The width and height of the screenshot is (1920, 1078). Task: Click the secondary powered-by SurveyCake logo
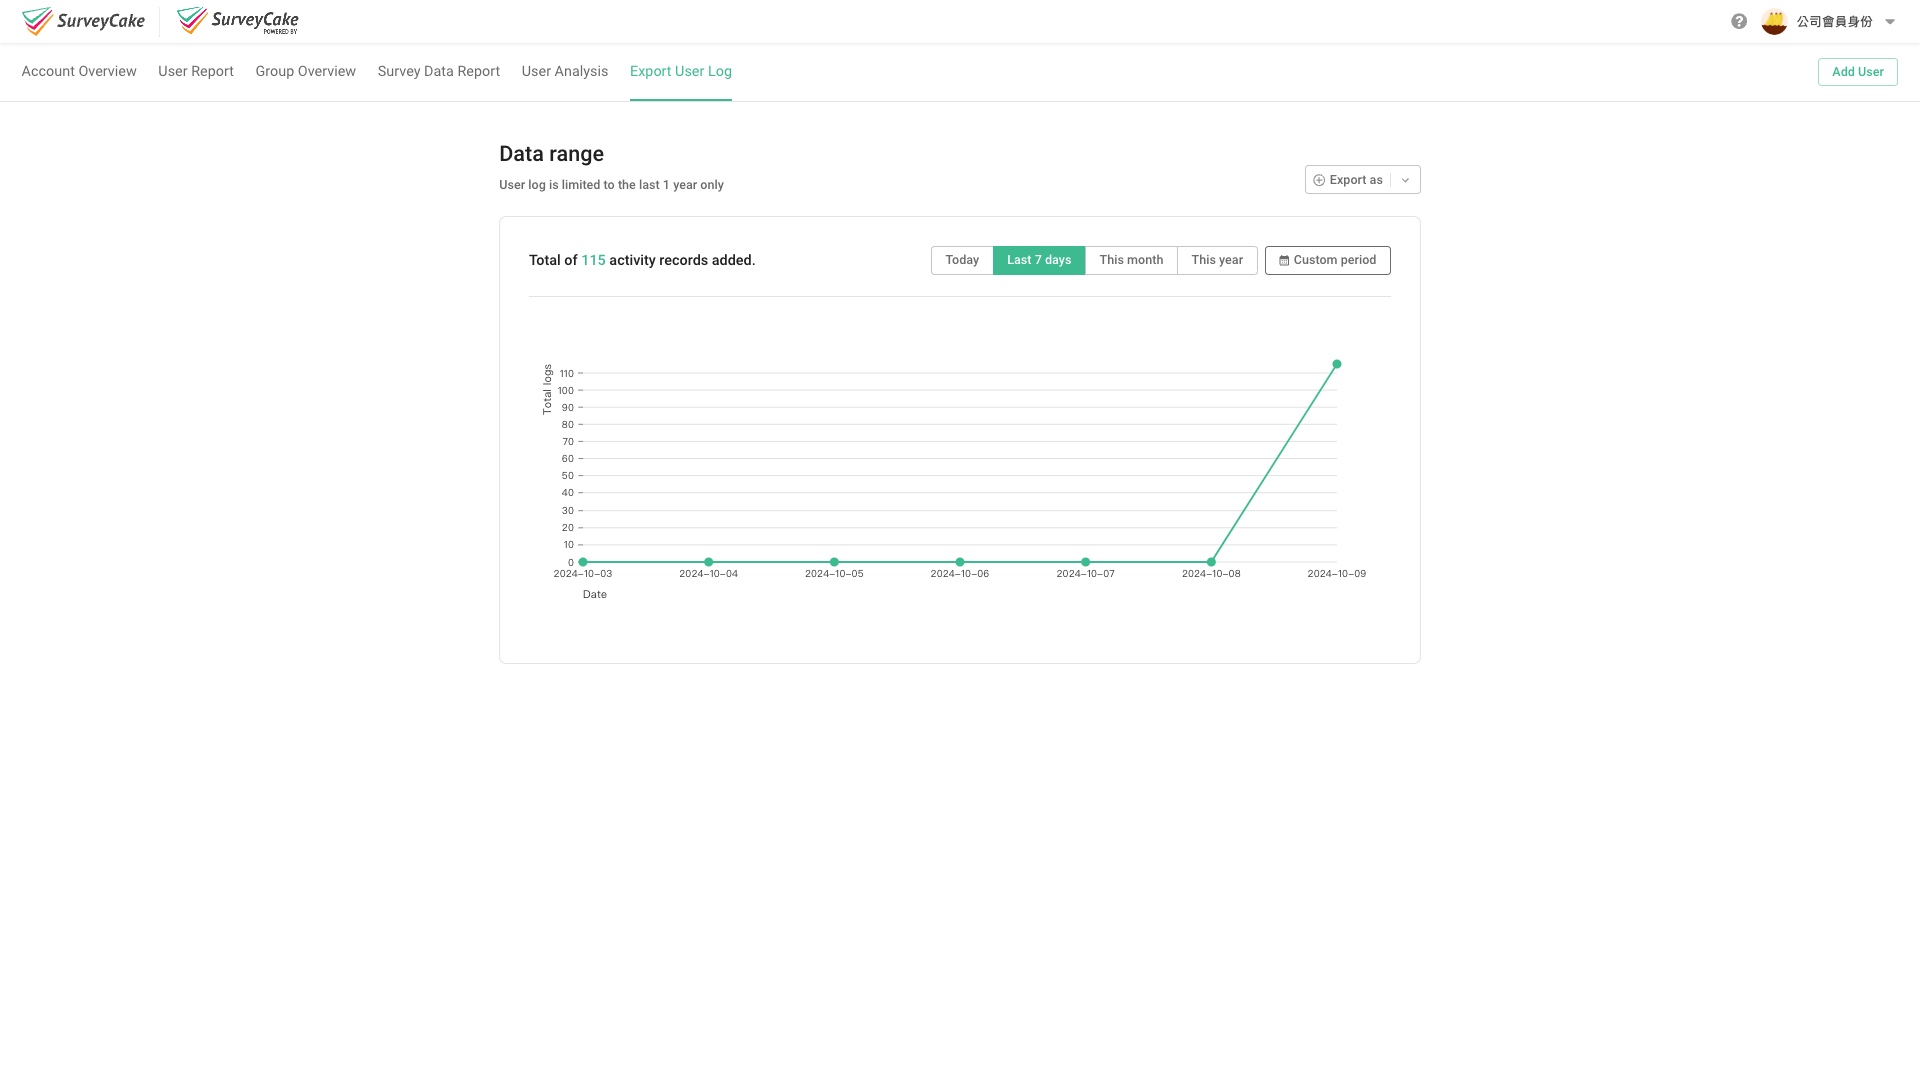pos(237,20)
